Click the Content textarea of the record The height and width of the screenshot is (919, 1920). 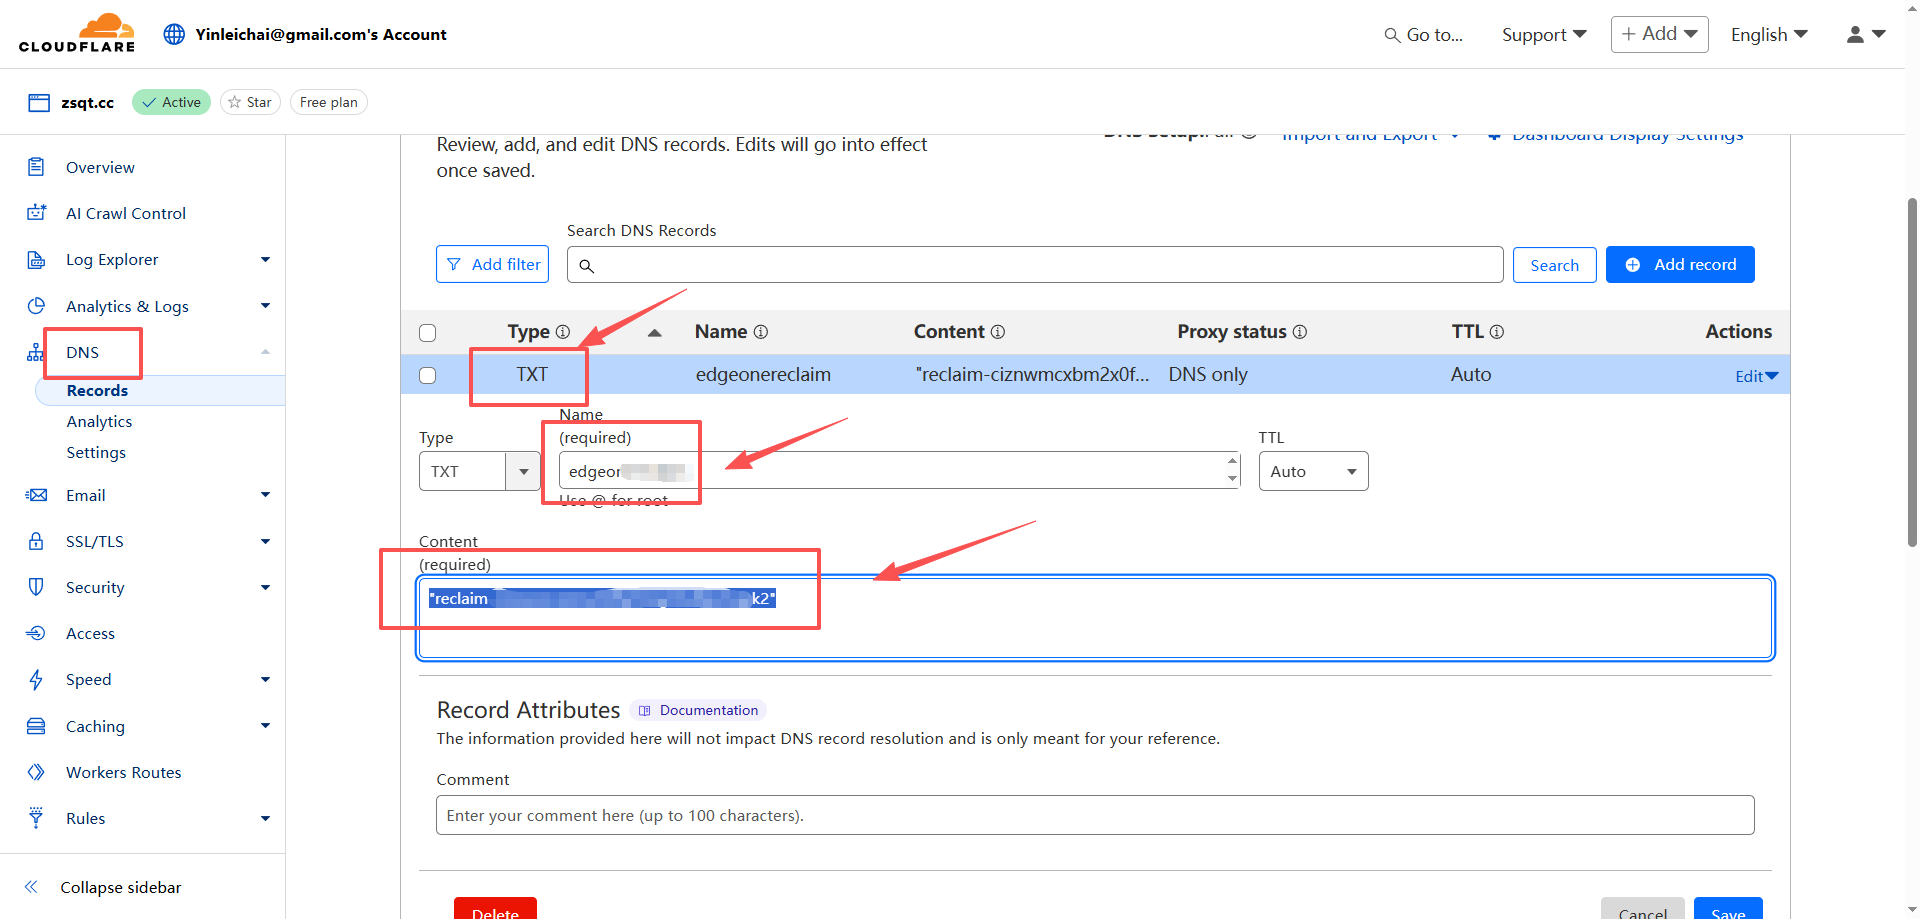coord(1095,618)
